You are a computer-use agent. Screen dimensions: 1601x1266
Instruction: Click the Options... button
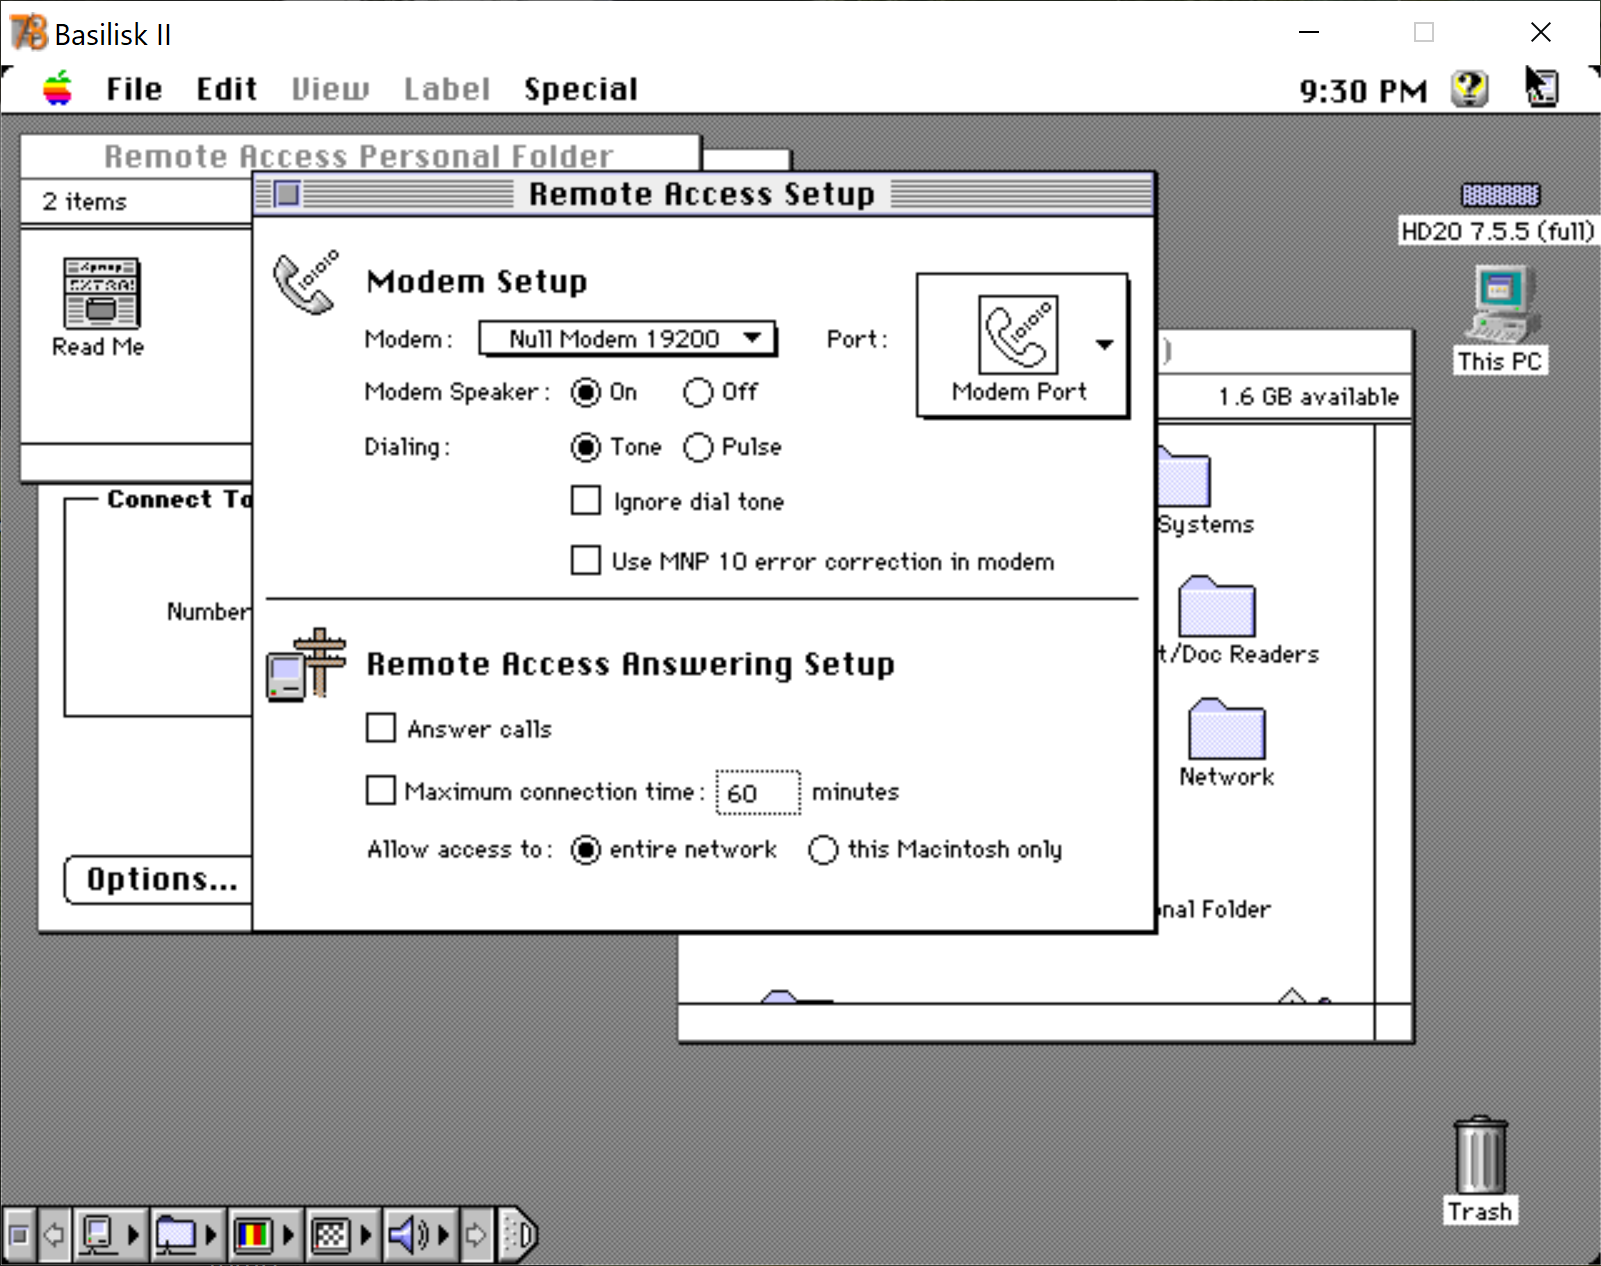tap(158, 880)
